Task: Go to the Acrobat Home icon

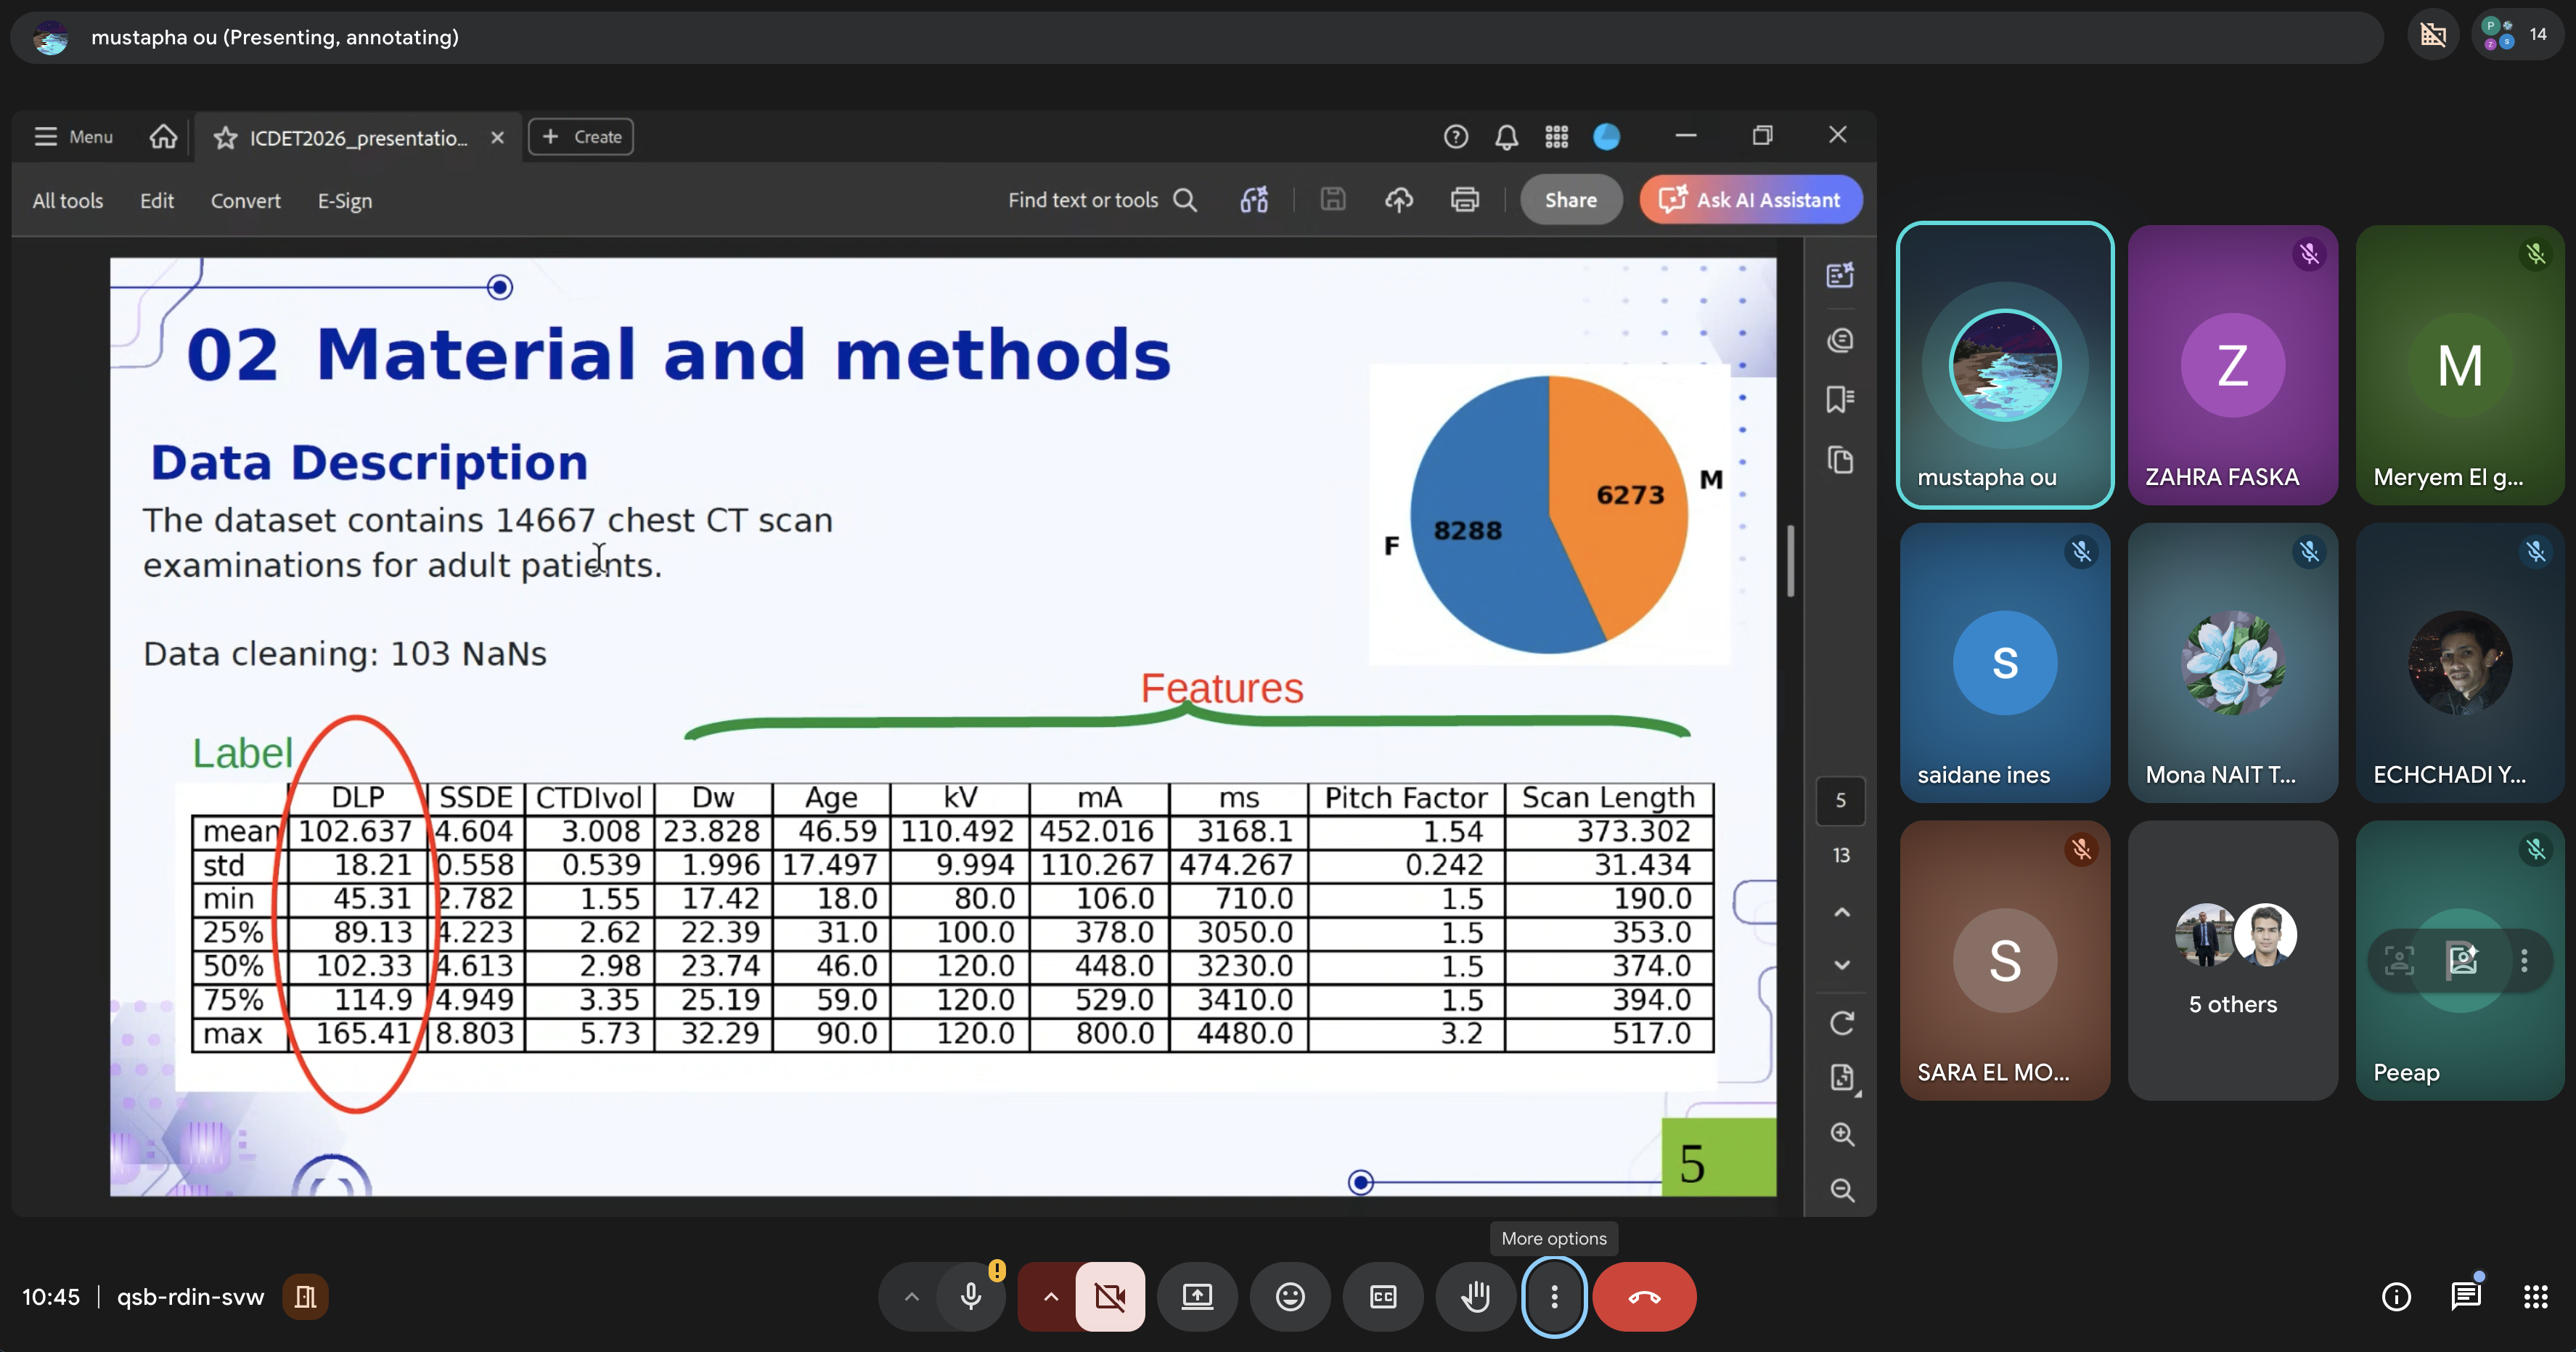Action: 163,137
